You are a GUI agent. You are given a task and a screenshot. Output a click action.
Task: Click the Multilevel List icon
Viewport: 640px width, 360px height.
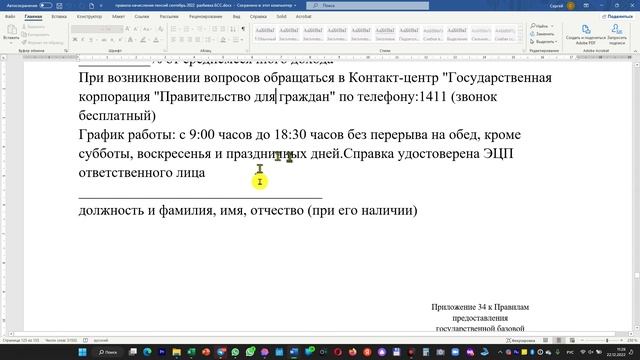coord(200,29)
